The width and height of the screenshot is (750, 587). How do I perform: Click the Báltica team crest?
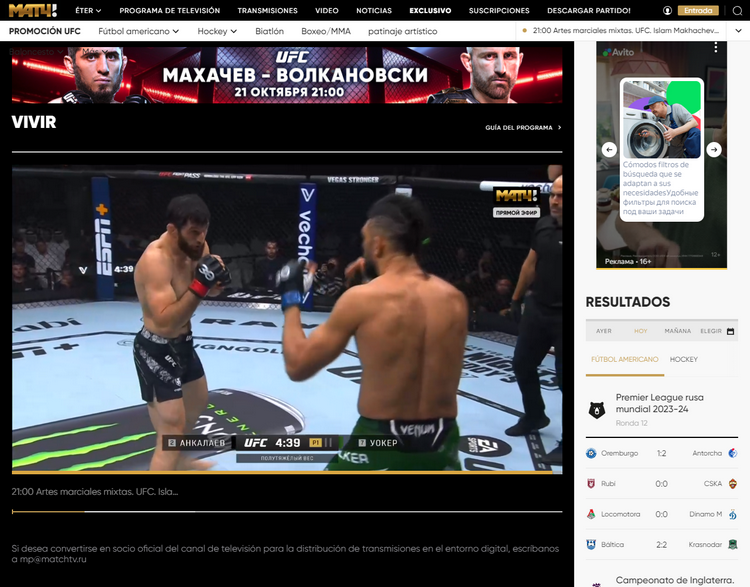tap(591, 544)
